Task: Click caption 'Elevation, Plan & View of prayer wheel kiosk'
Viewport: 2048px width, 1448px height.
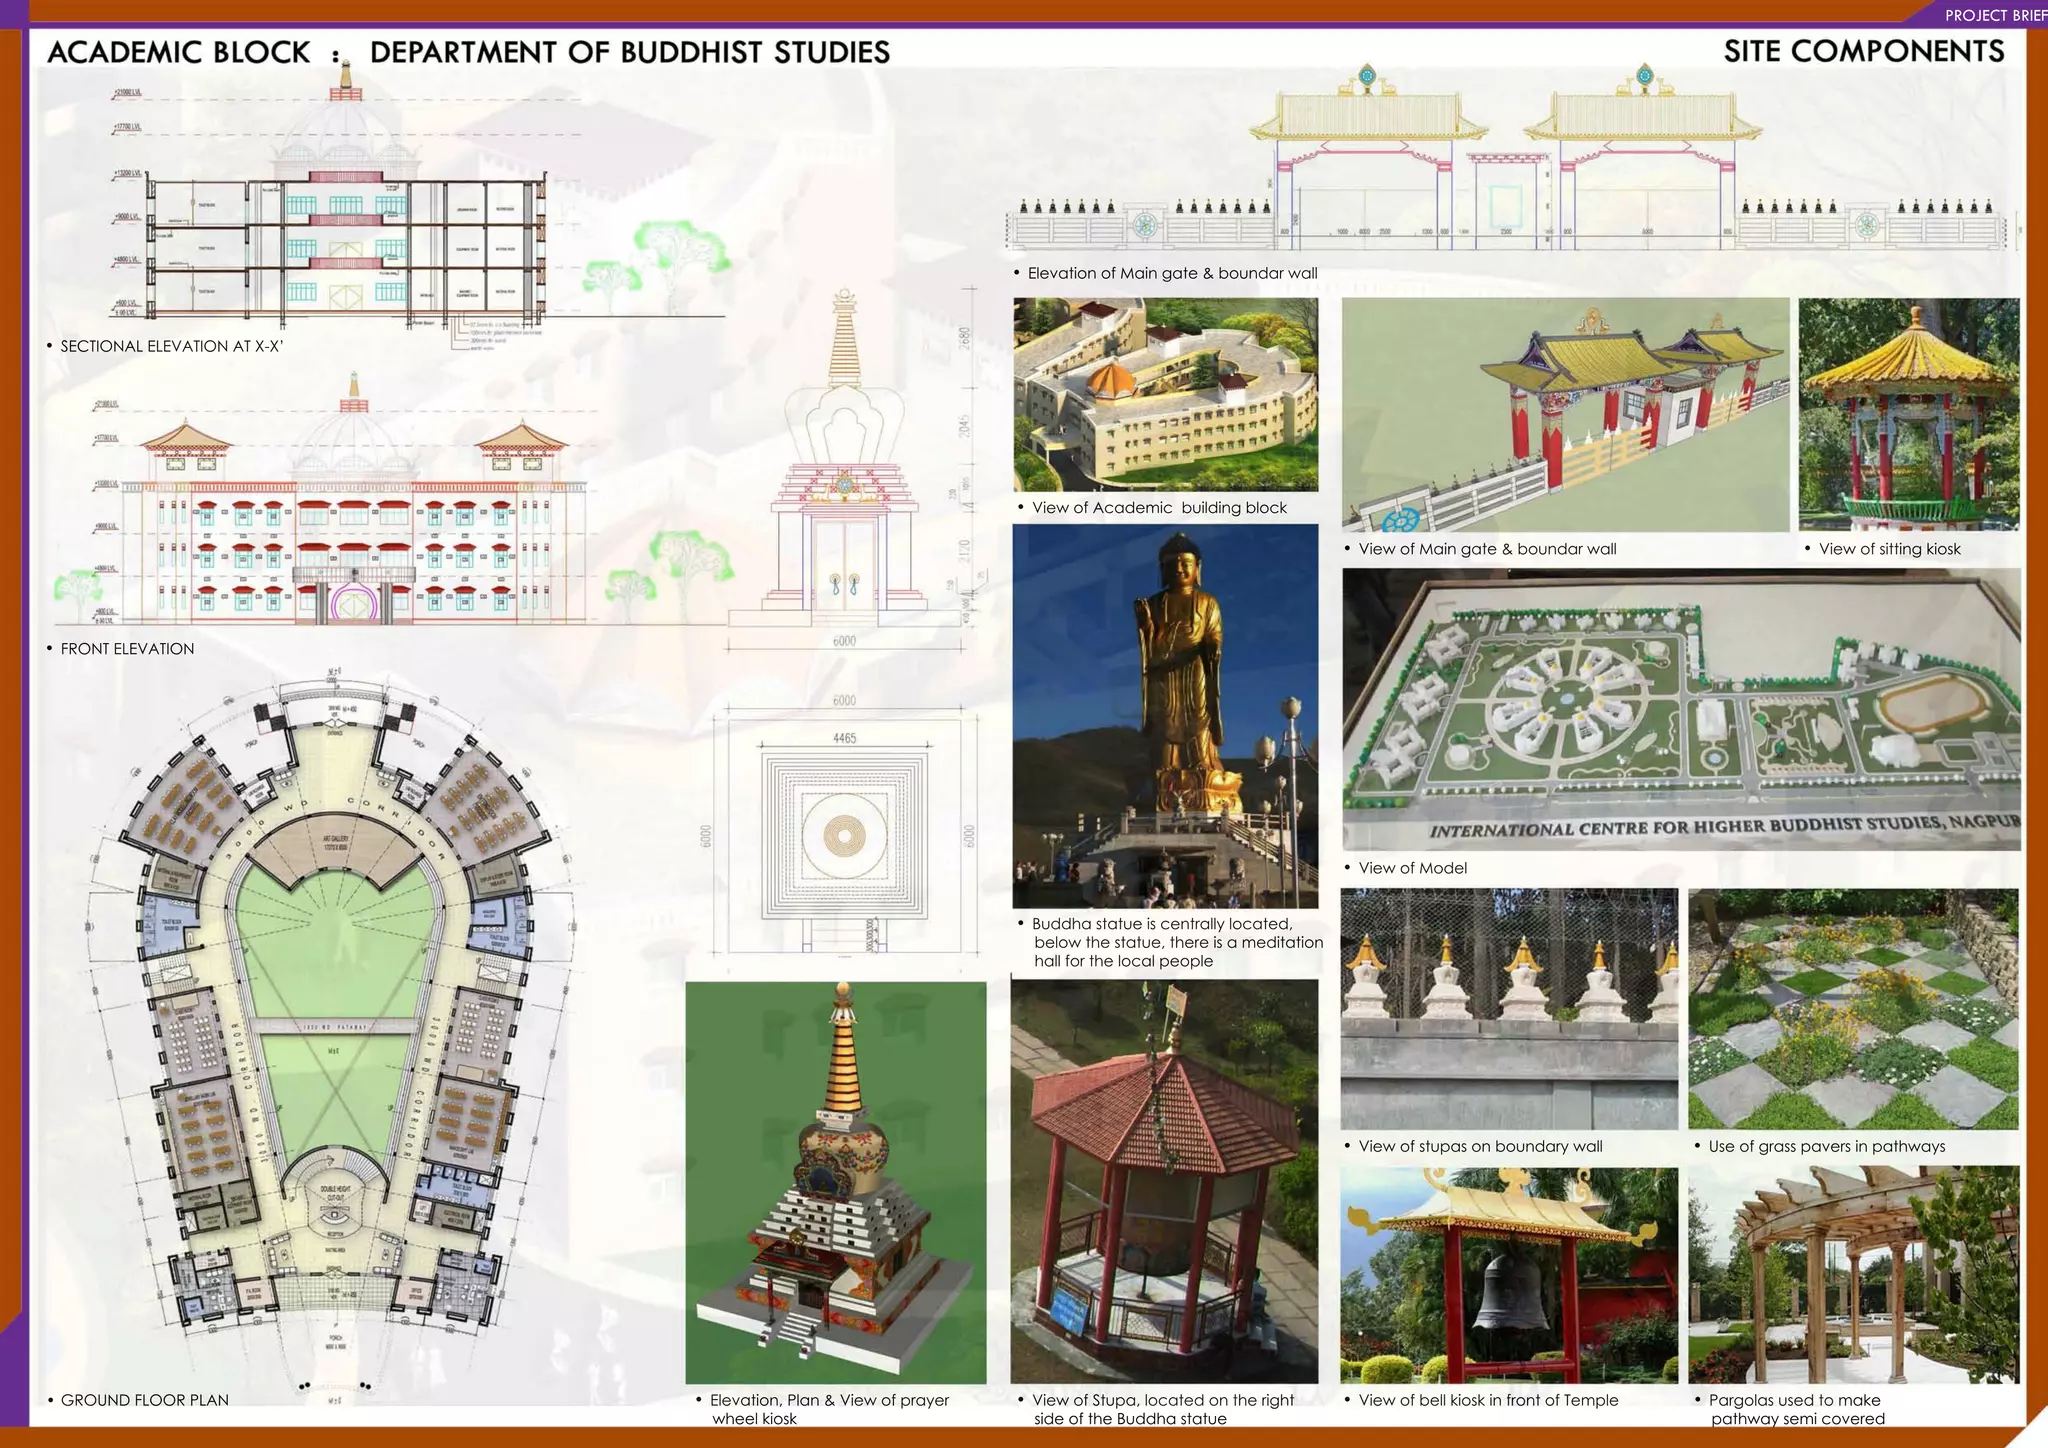Action: (x=829, y=1409)
